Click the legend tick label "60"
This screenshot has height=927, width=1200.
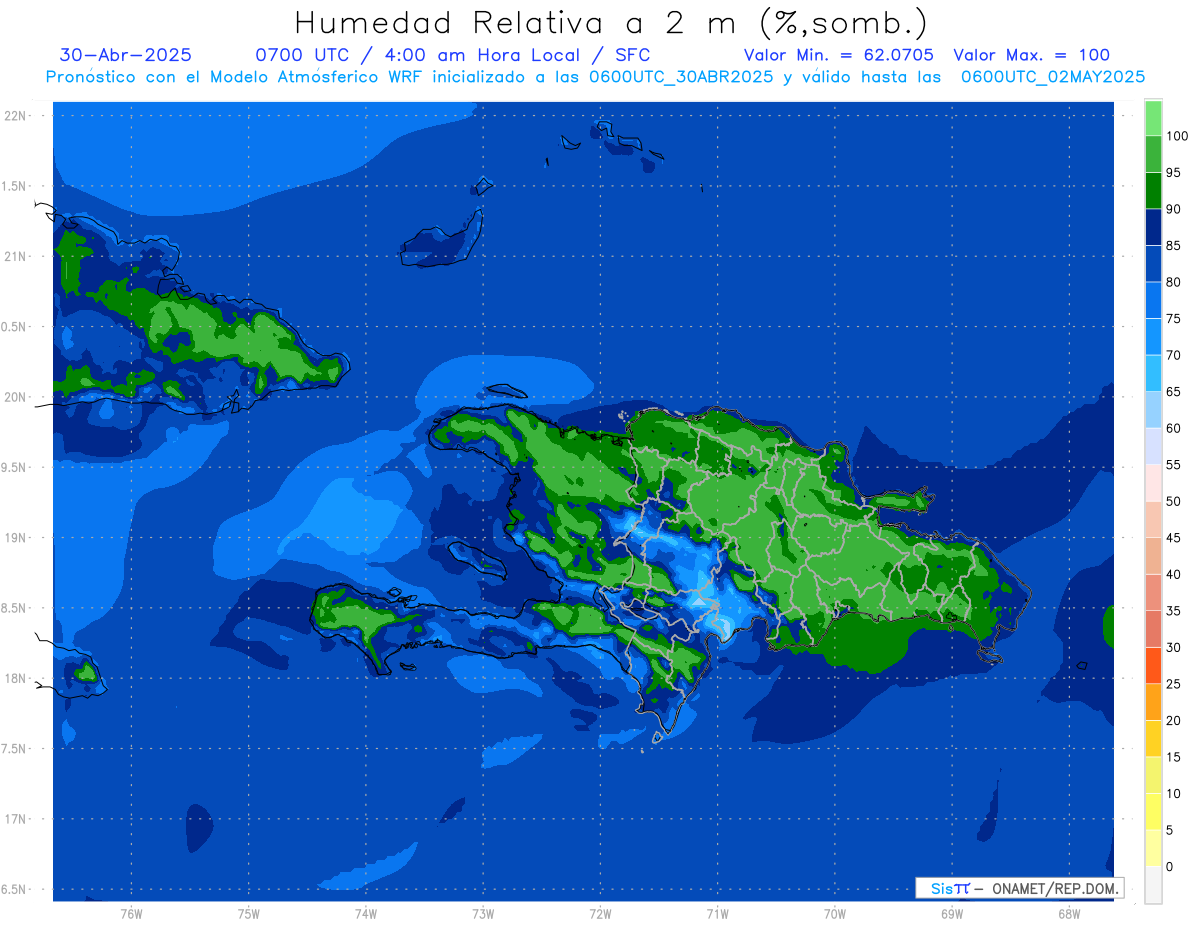click(x=1173, y=428)
